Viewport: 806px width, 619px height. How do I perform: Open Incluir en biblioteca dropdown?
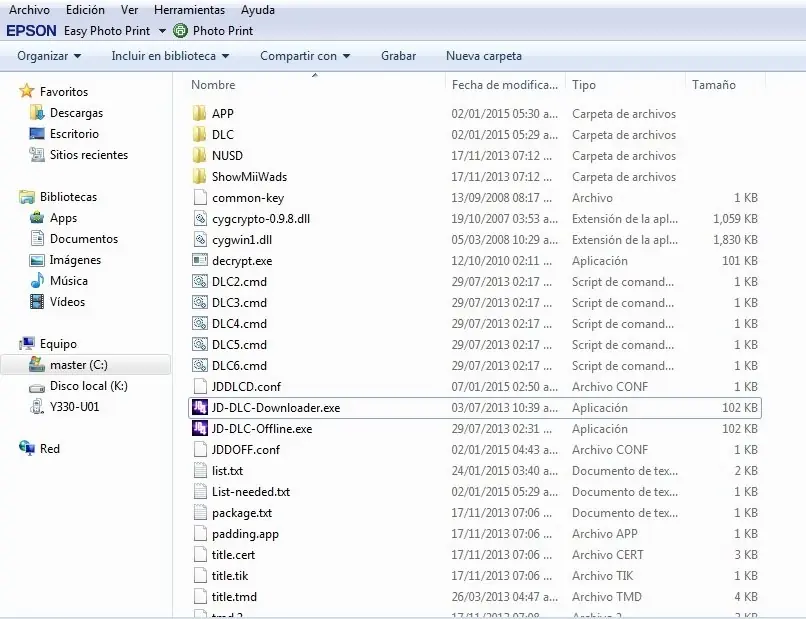[170, 56]
